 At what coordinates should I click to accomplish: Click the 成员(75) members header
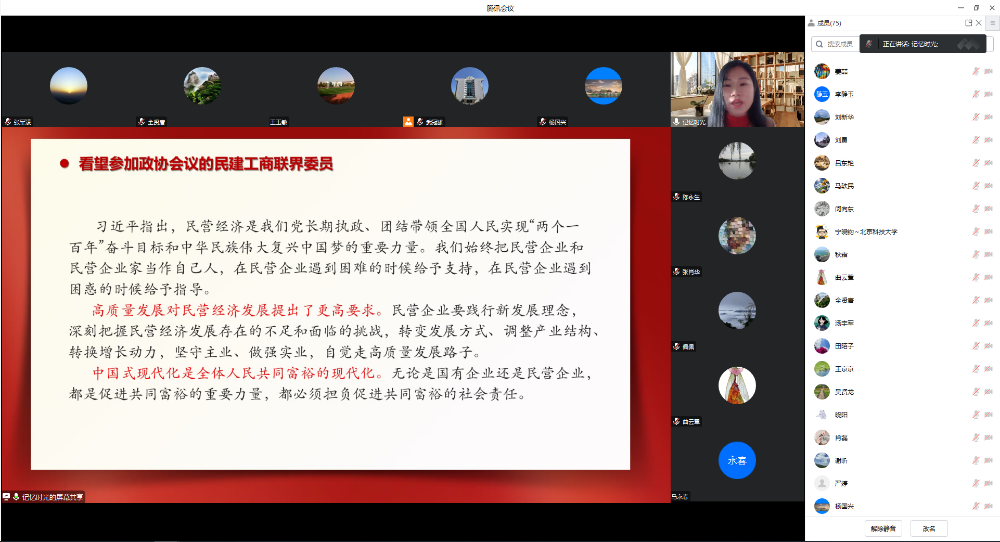tap(829, 23)
